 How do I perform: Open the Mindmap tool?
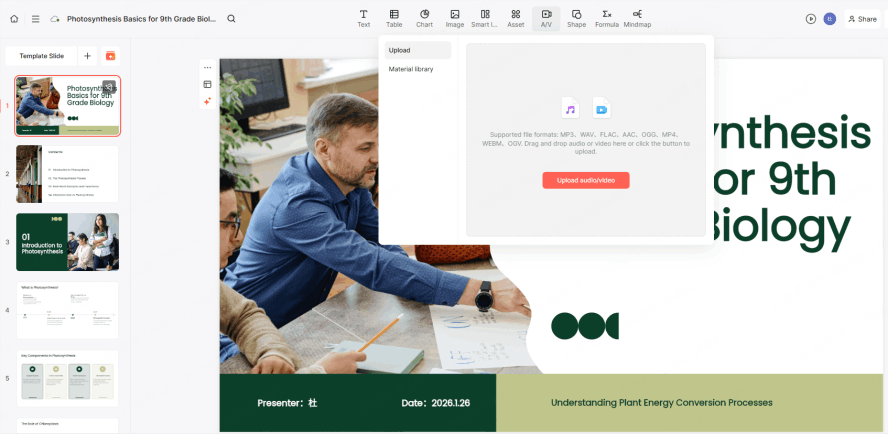(637, 19)
